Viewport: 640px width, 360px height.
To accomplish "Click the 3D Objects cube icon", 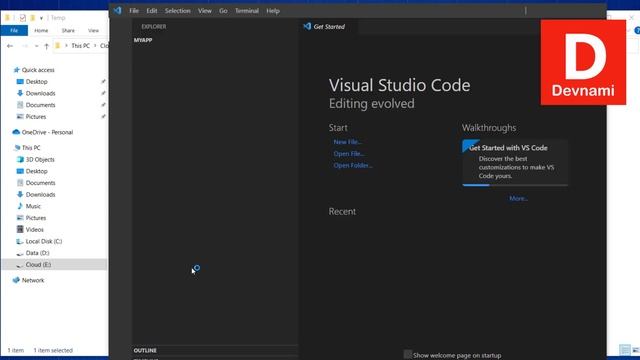I will coord(20,159).
